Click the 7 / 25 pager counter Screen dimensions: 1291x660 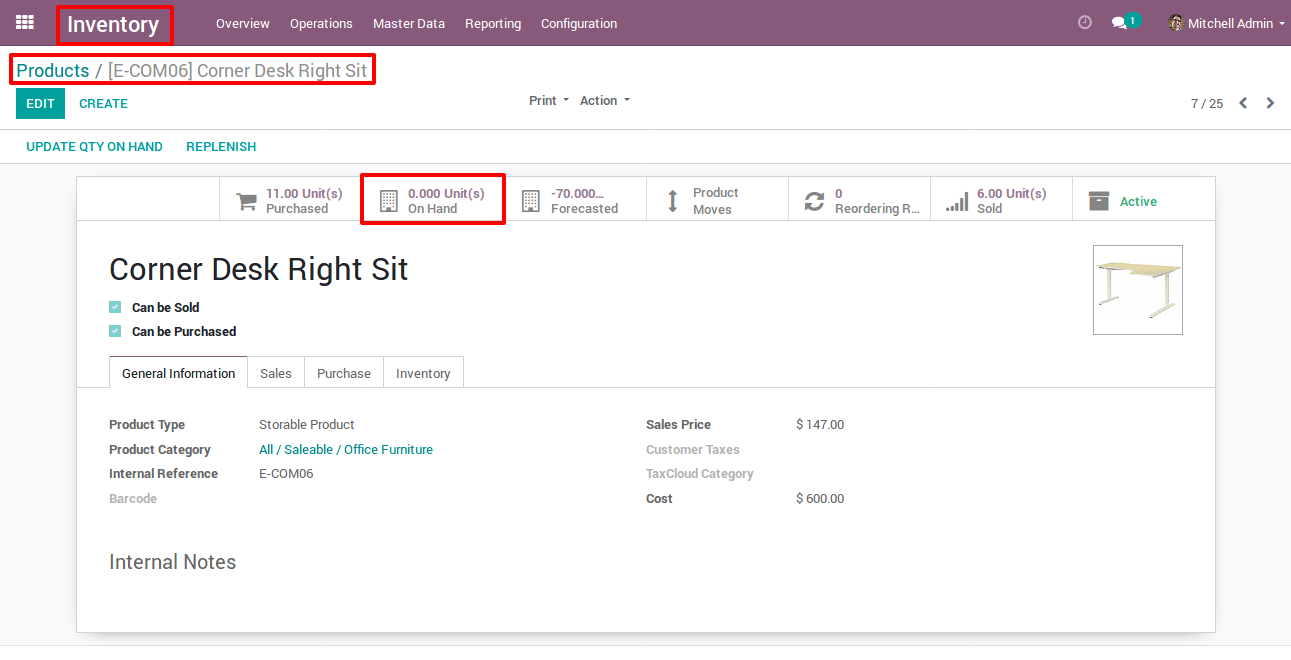(1207, 103)
